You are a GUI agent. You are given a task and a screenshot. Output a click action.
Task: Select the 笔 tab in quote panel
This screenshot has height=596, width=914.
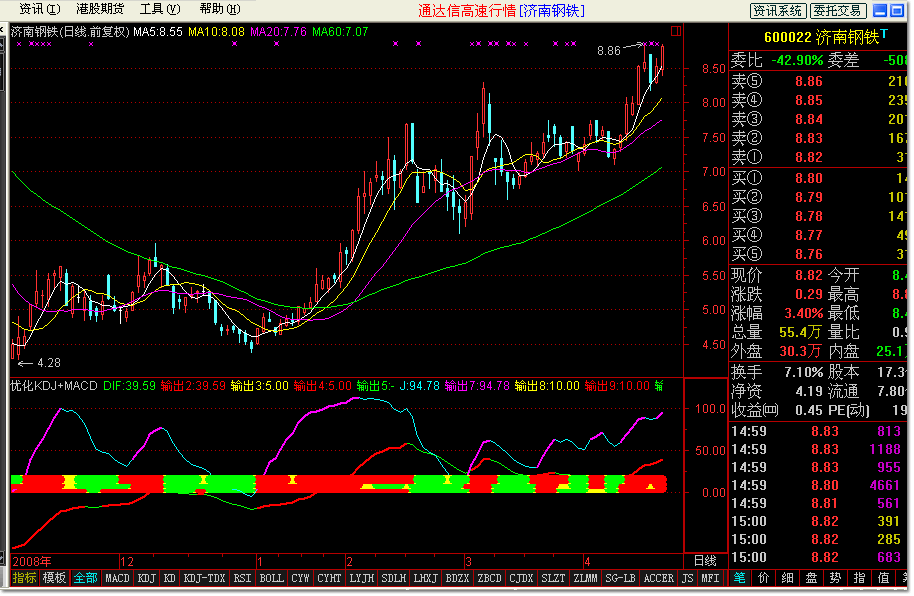[x=739, y=578]
